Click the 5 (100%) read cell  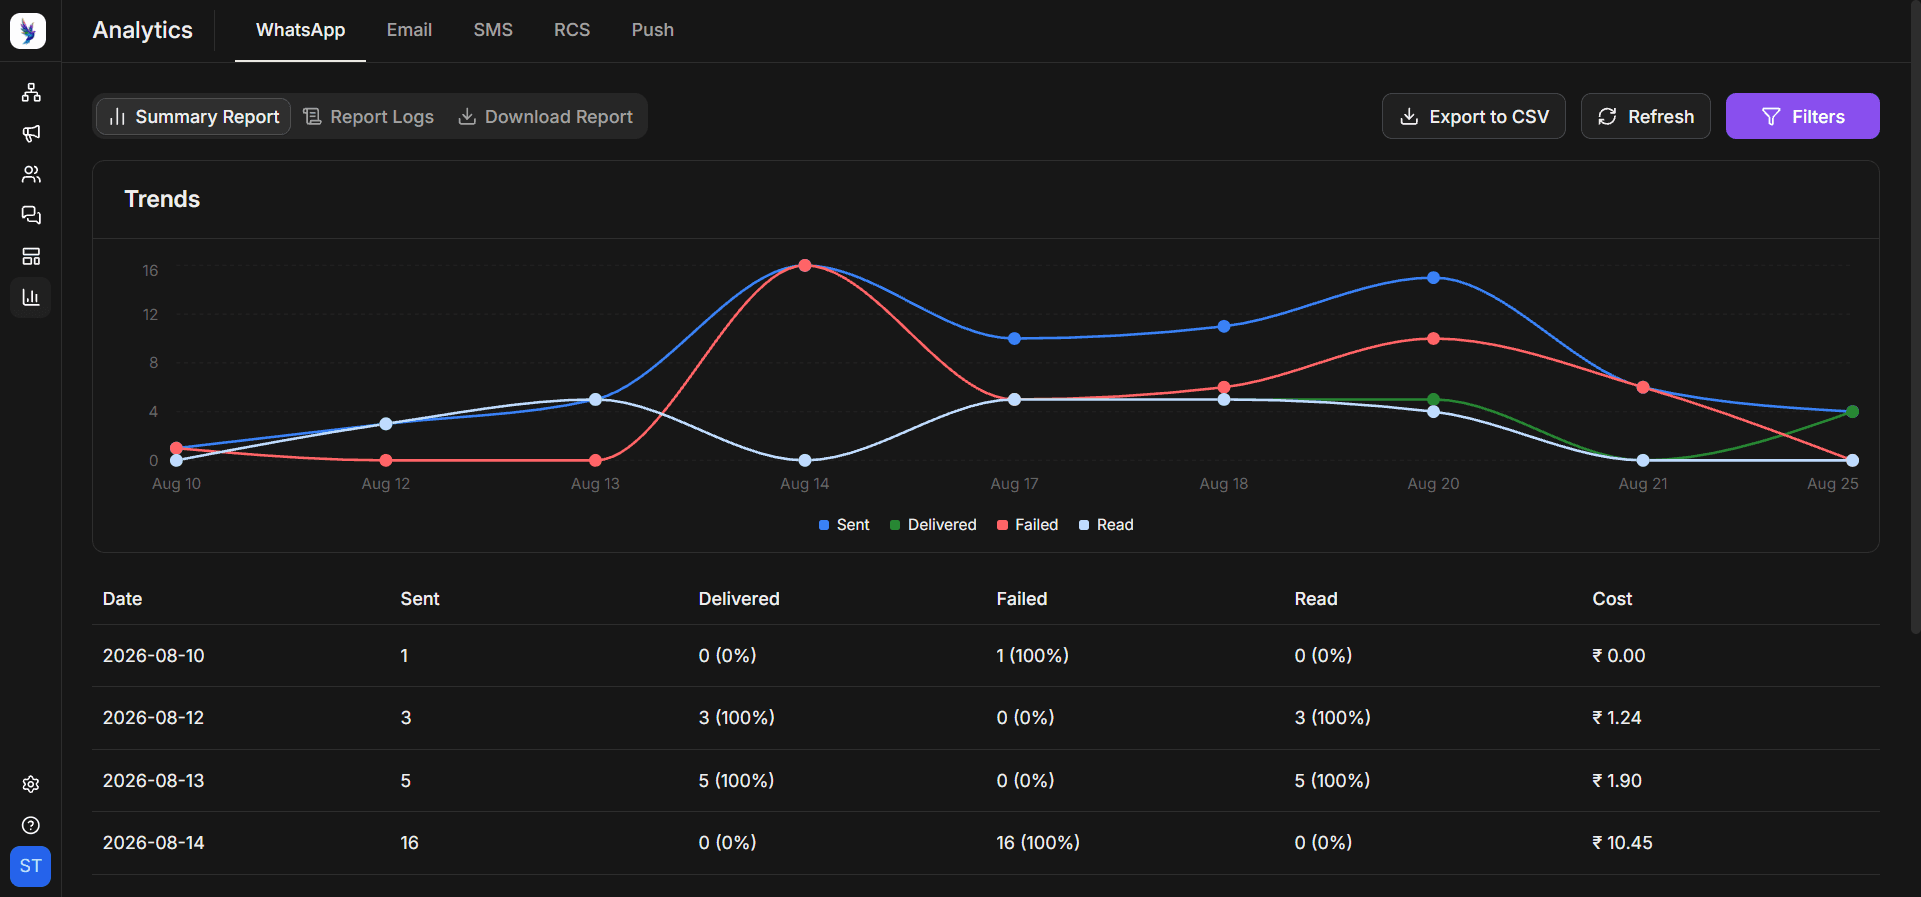tap(1332, 781)
